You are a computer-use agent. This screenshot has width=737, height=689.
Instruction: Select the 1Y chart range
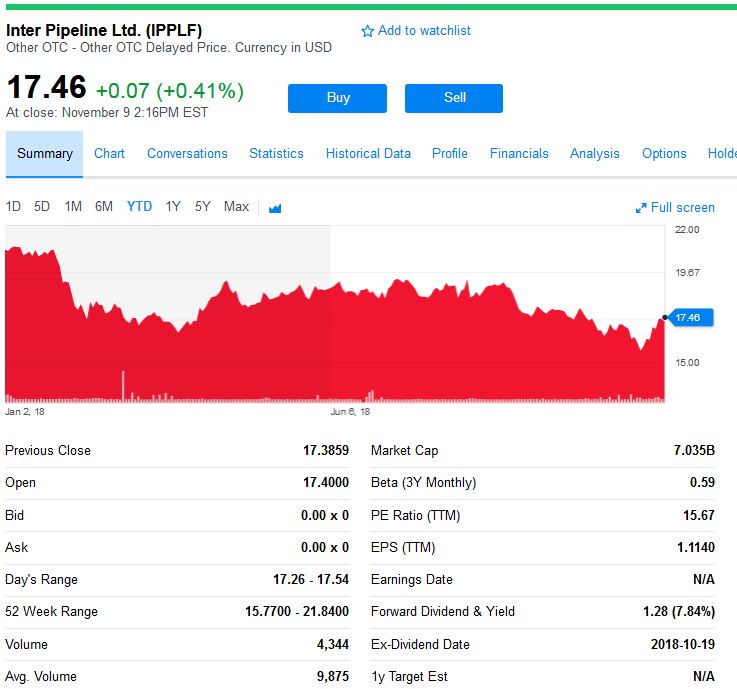click(x=173, y=207)
